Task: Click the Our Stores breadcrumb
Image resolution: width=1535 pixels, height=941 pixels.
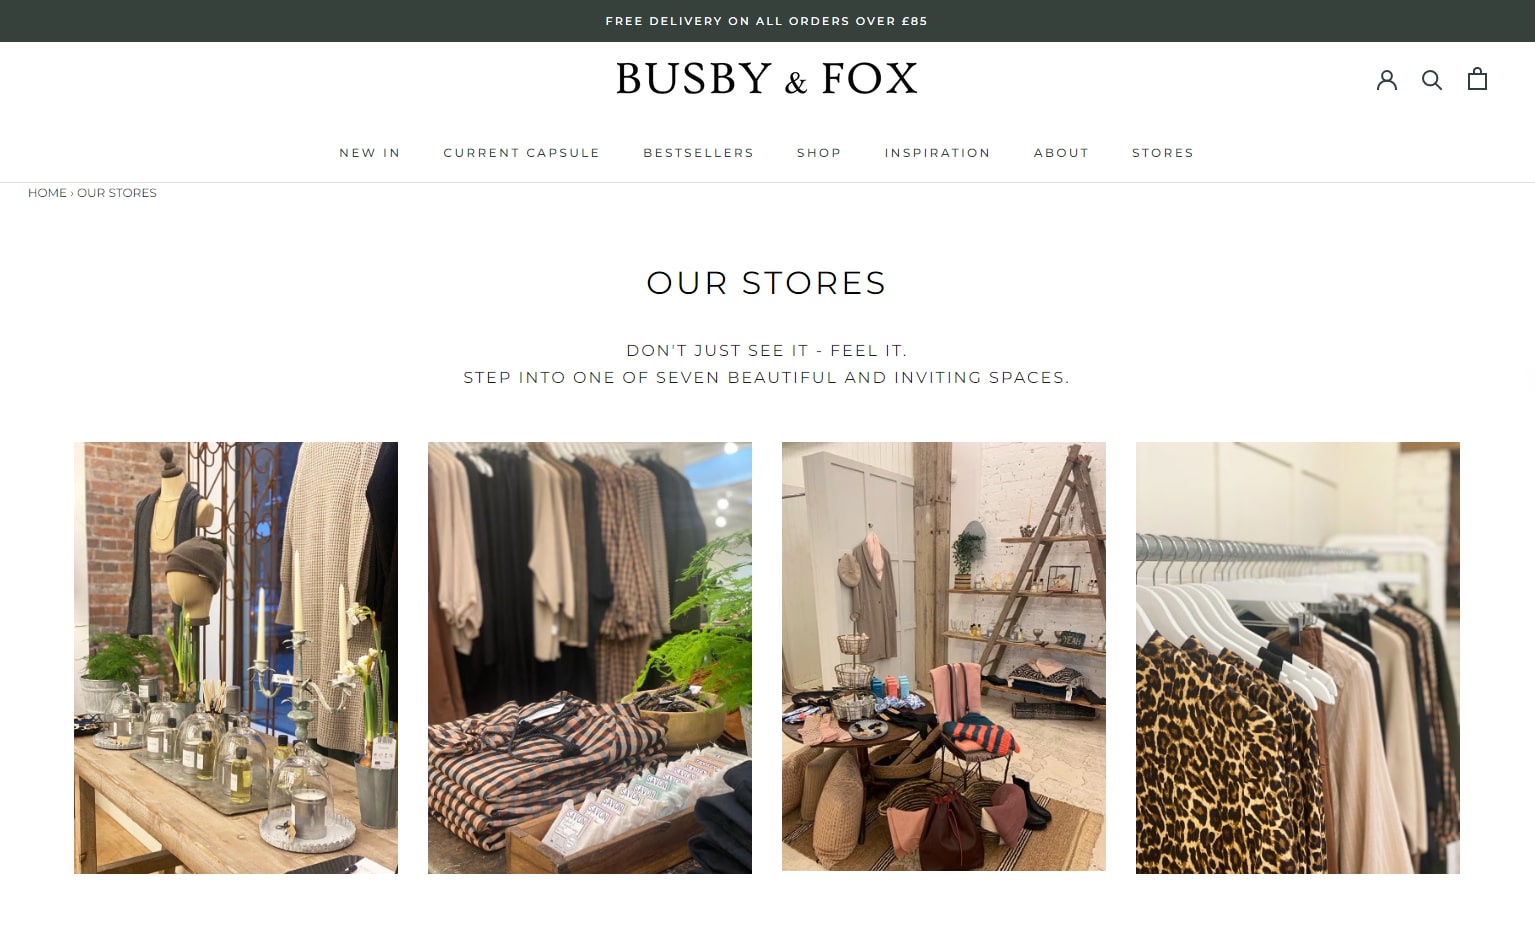Action: tap(117, 193)
